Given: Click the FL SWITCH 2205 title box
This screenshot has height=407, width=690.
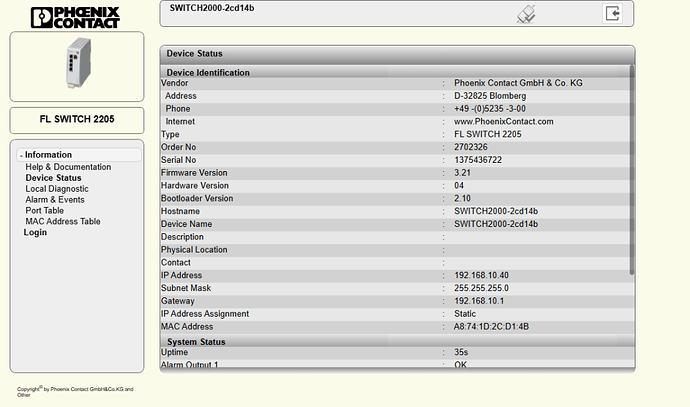Looking at the screenshot, I should point(76,119).
